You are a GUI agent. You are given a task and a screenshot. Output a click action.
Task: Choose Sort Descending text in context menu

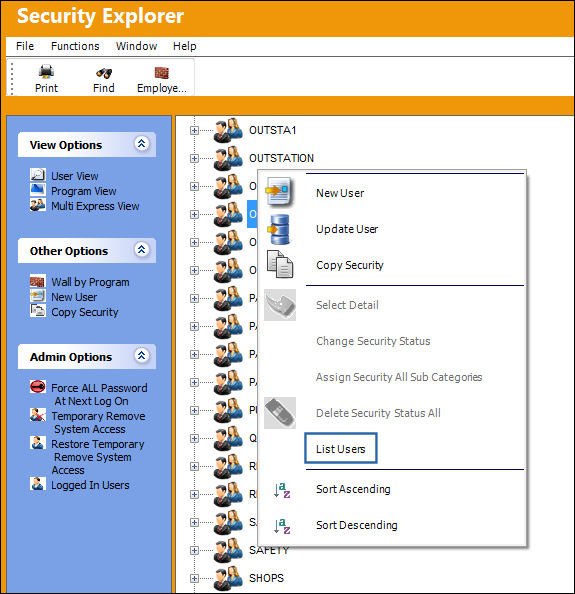coord(356,525)
